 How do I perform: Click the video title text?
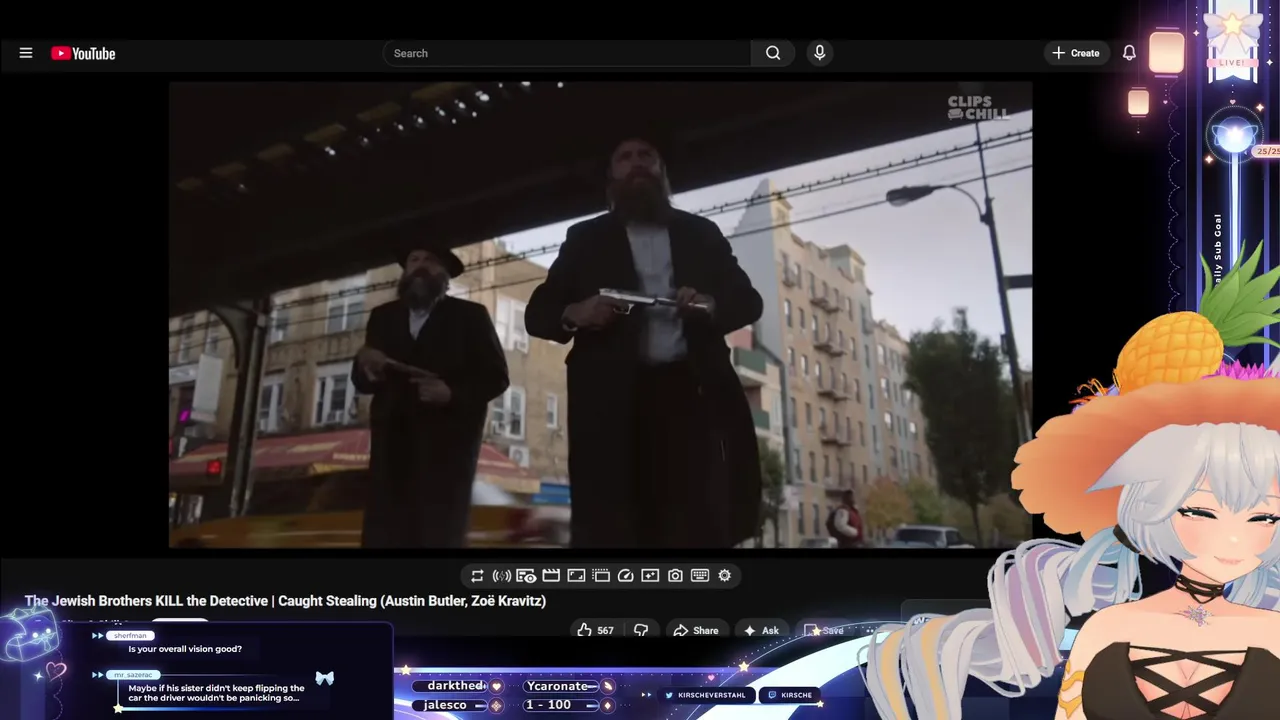285,601
